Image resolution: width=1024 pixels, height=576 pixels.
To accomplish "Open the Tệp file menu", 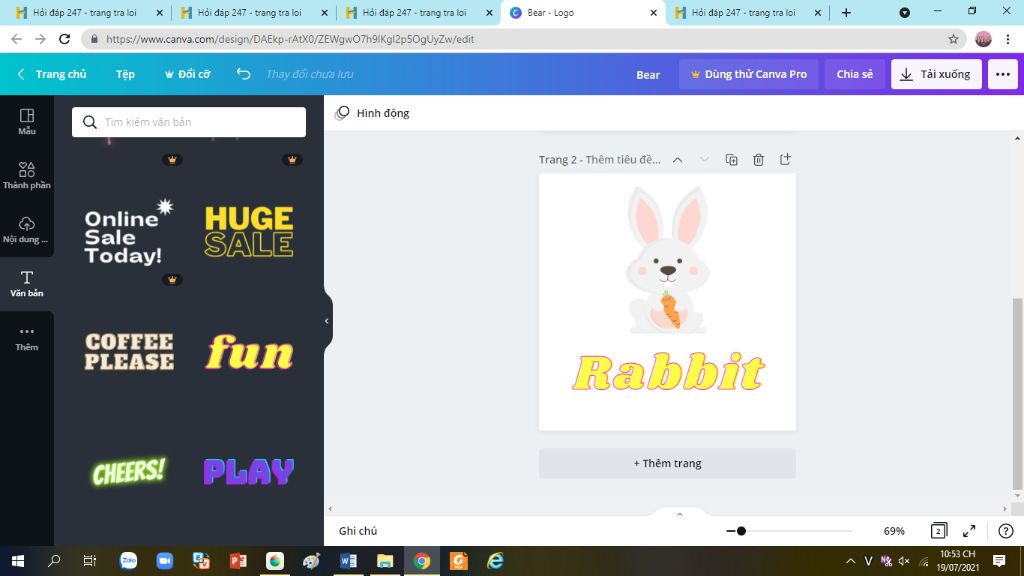I will tap(125, 74).
